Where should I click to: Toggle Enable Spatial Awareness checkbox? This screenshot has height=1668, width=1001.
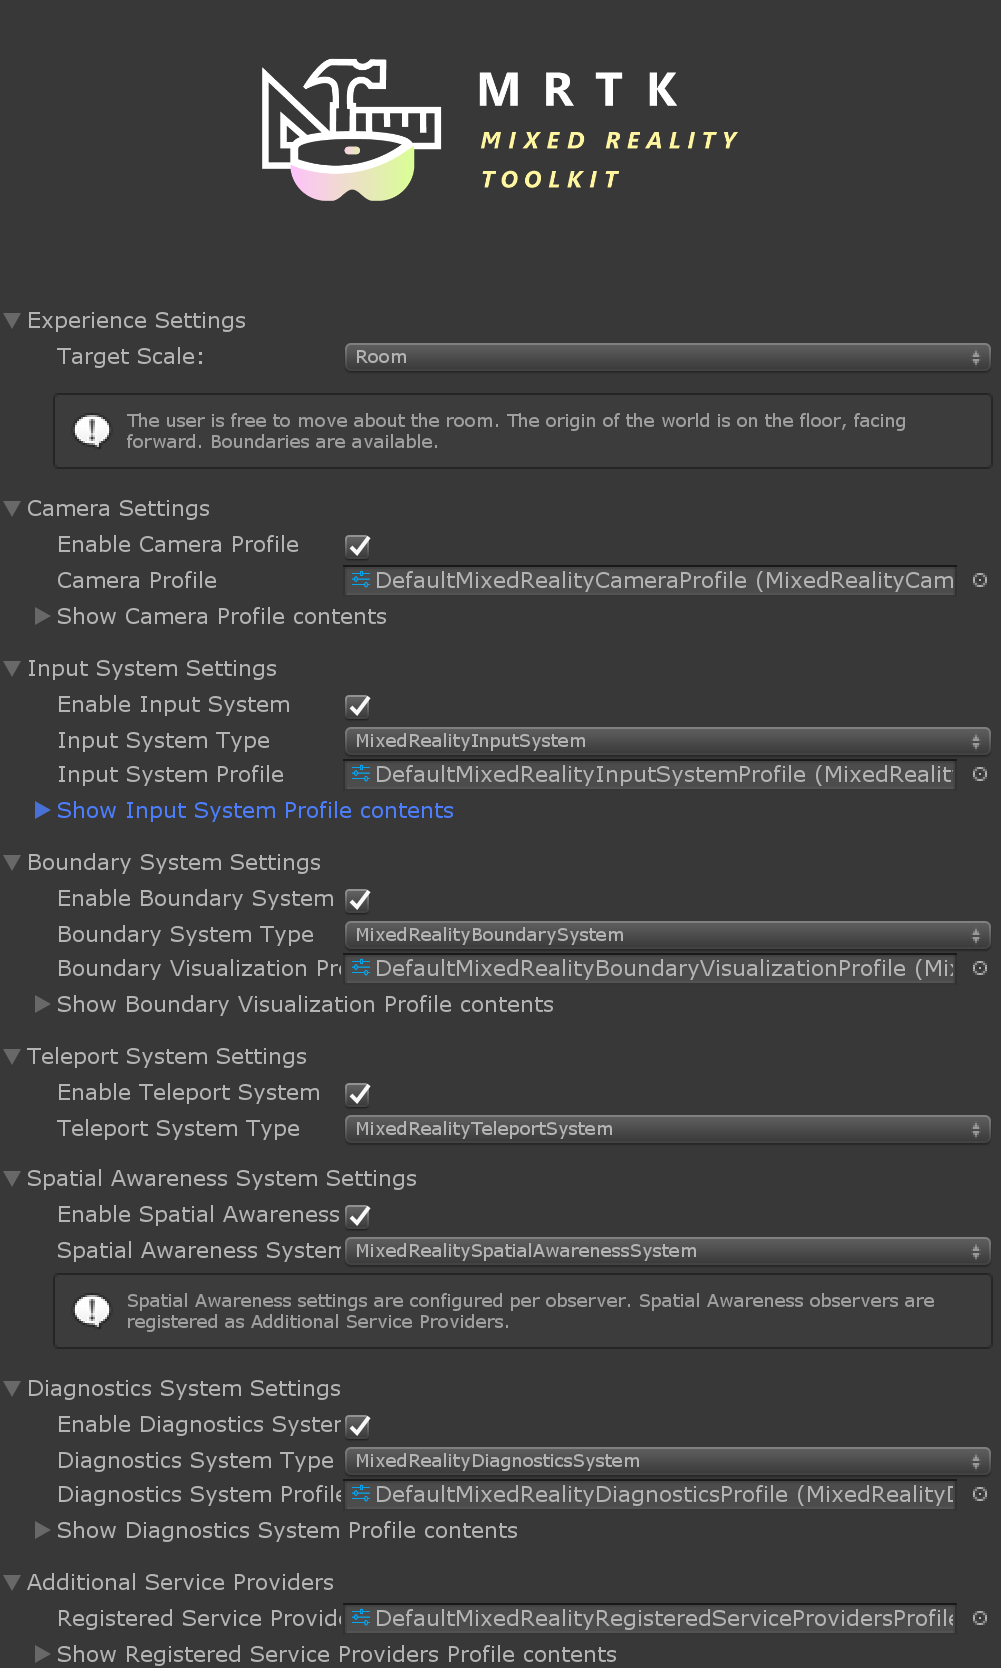pos(358,1216)
